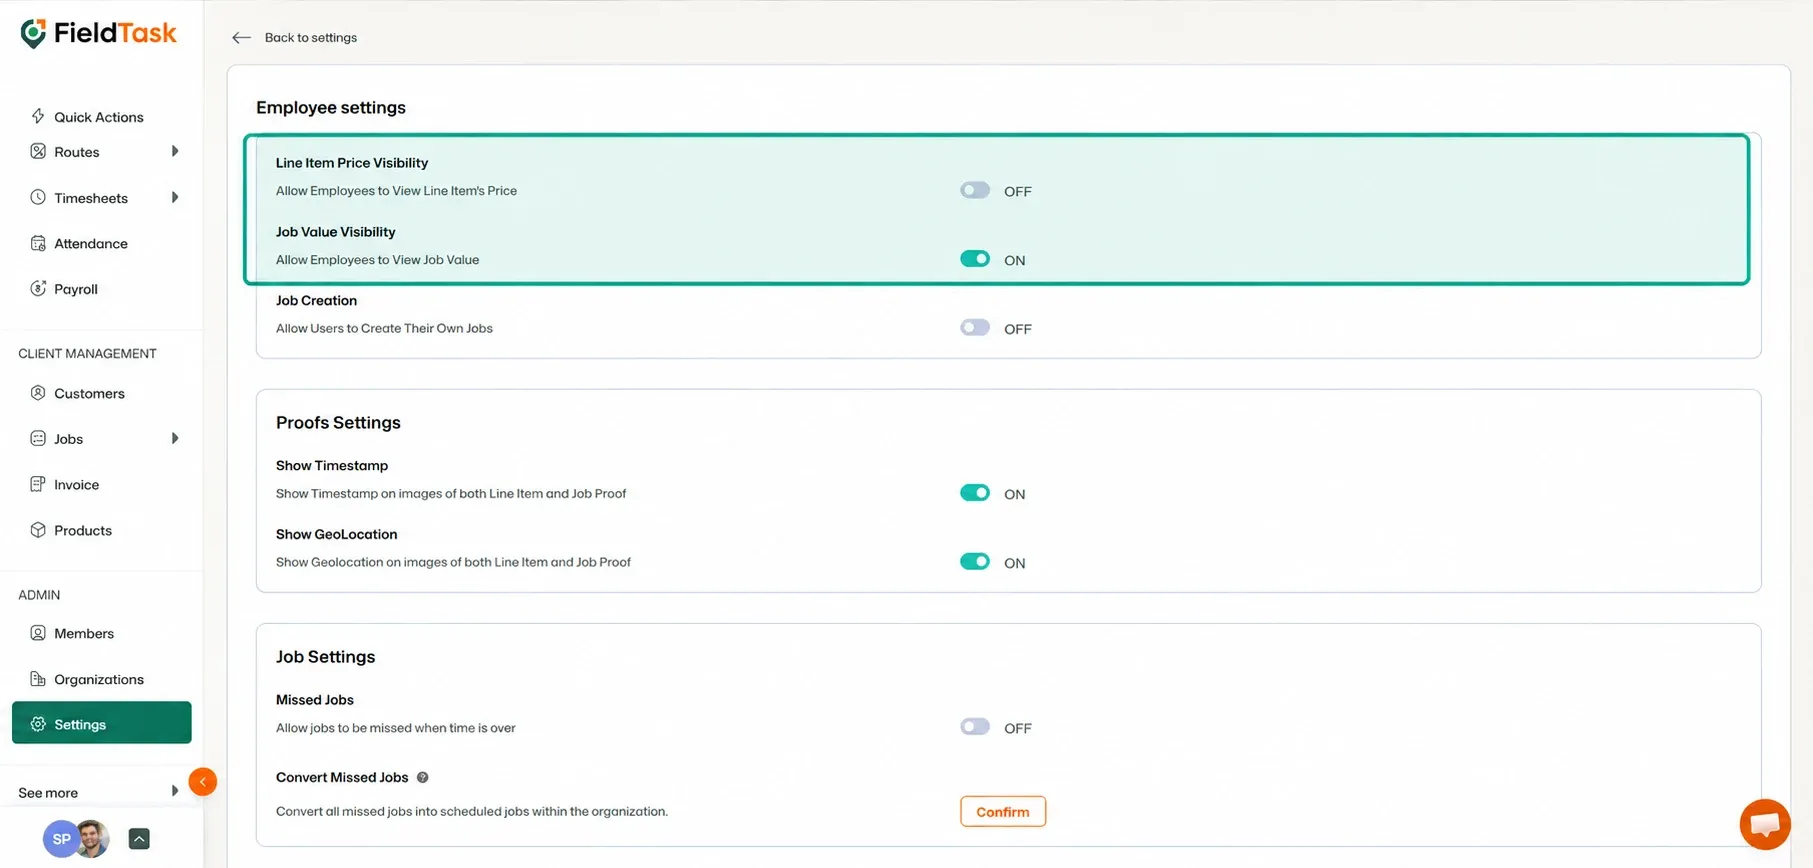Click the Customers person icon
The height and width of the screenshot is (868, 1813).
[x=38, y=393]
